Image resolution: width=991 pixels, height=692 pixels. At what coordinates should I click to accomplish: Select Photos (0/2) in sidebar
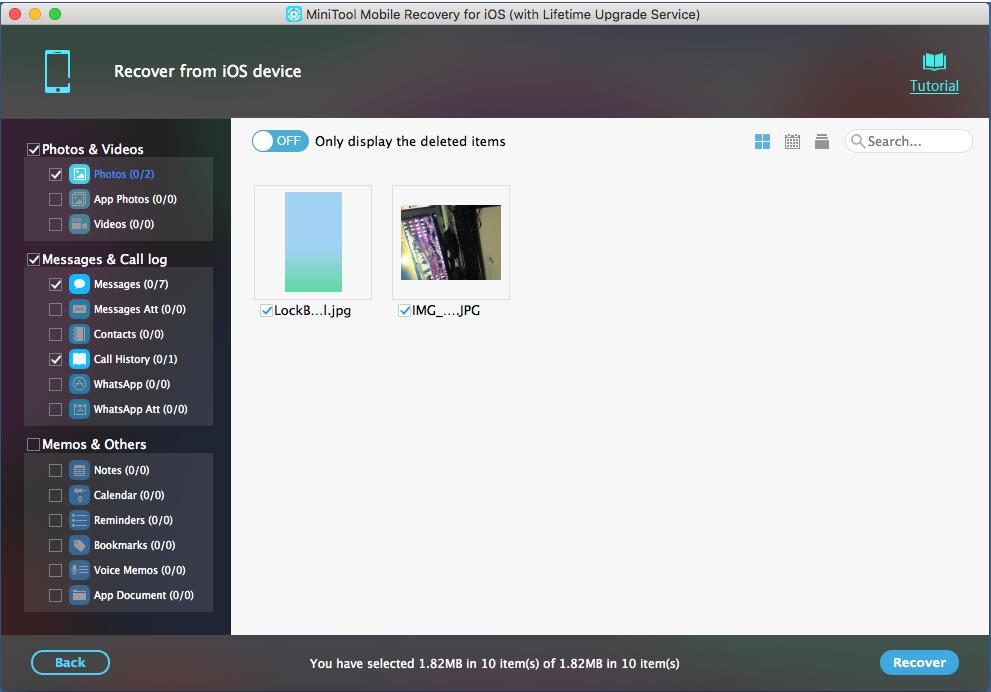click(x=124, y=174)
